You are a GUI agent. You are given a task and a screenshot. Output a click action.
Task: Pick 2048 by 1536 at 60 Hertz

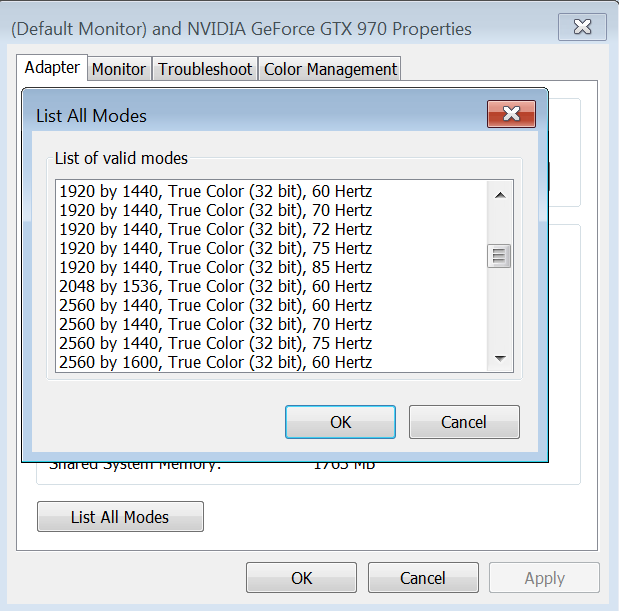pos(216,286)
